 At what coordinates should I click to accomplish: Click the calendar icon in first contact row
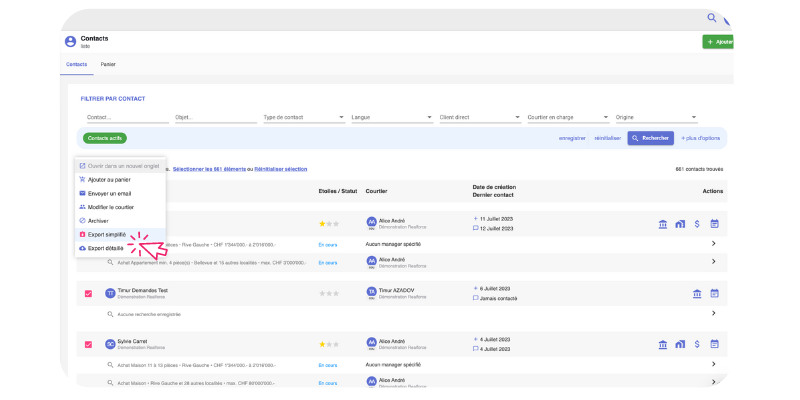714,224
